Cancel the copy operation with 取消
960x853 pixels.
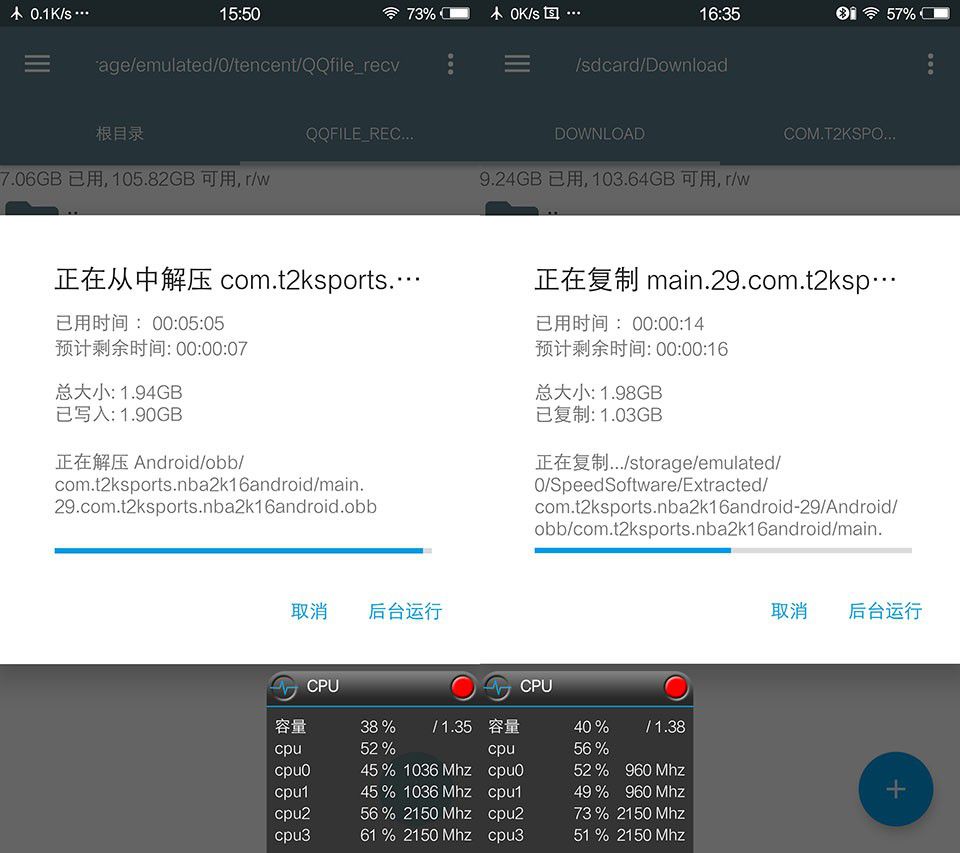click(x=790, y=611)
